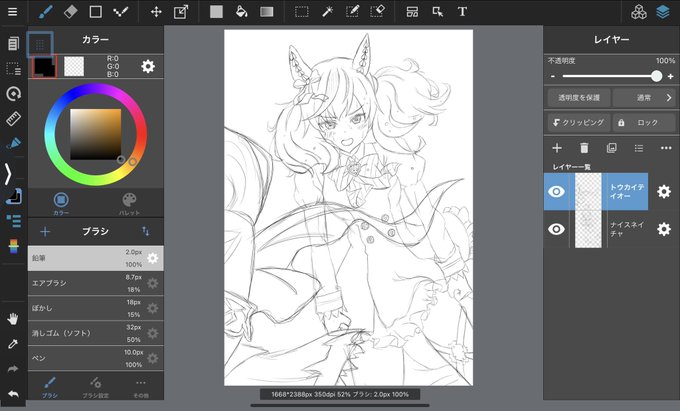This screenshot has height=411, width=680.
Task: Open ぼかし brush settings gear
Action: pos(153,308)
